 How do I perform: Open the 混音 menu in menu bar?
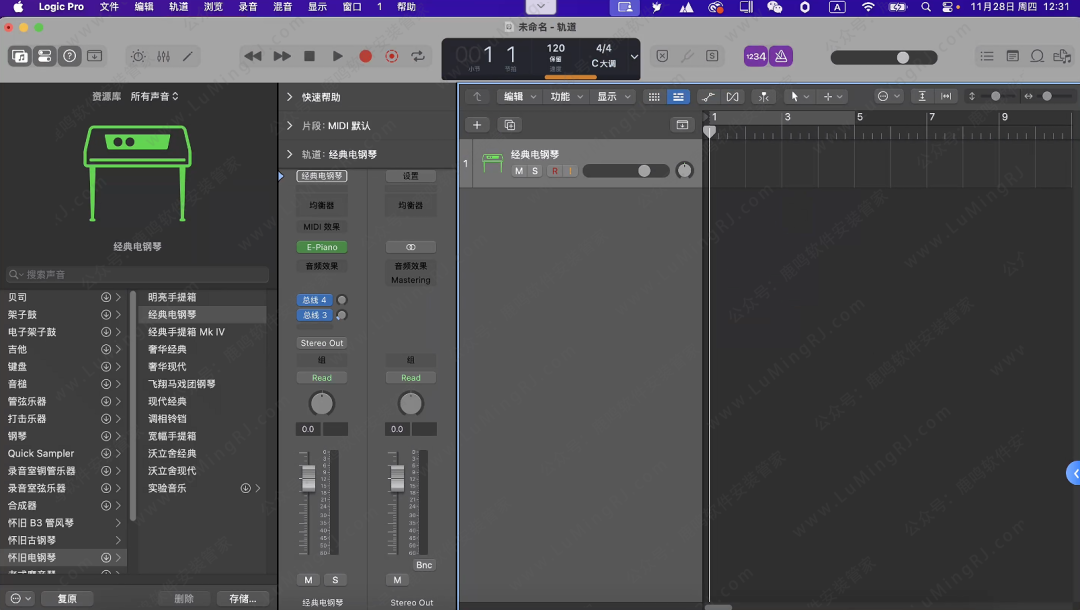pyautogui.click(x=281, y=7)
